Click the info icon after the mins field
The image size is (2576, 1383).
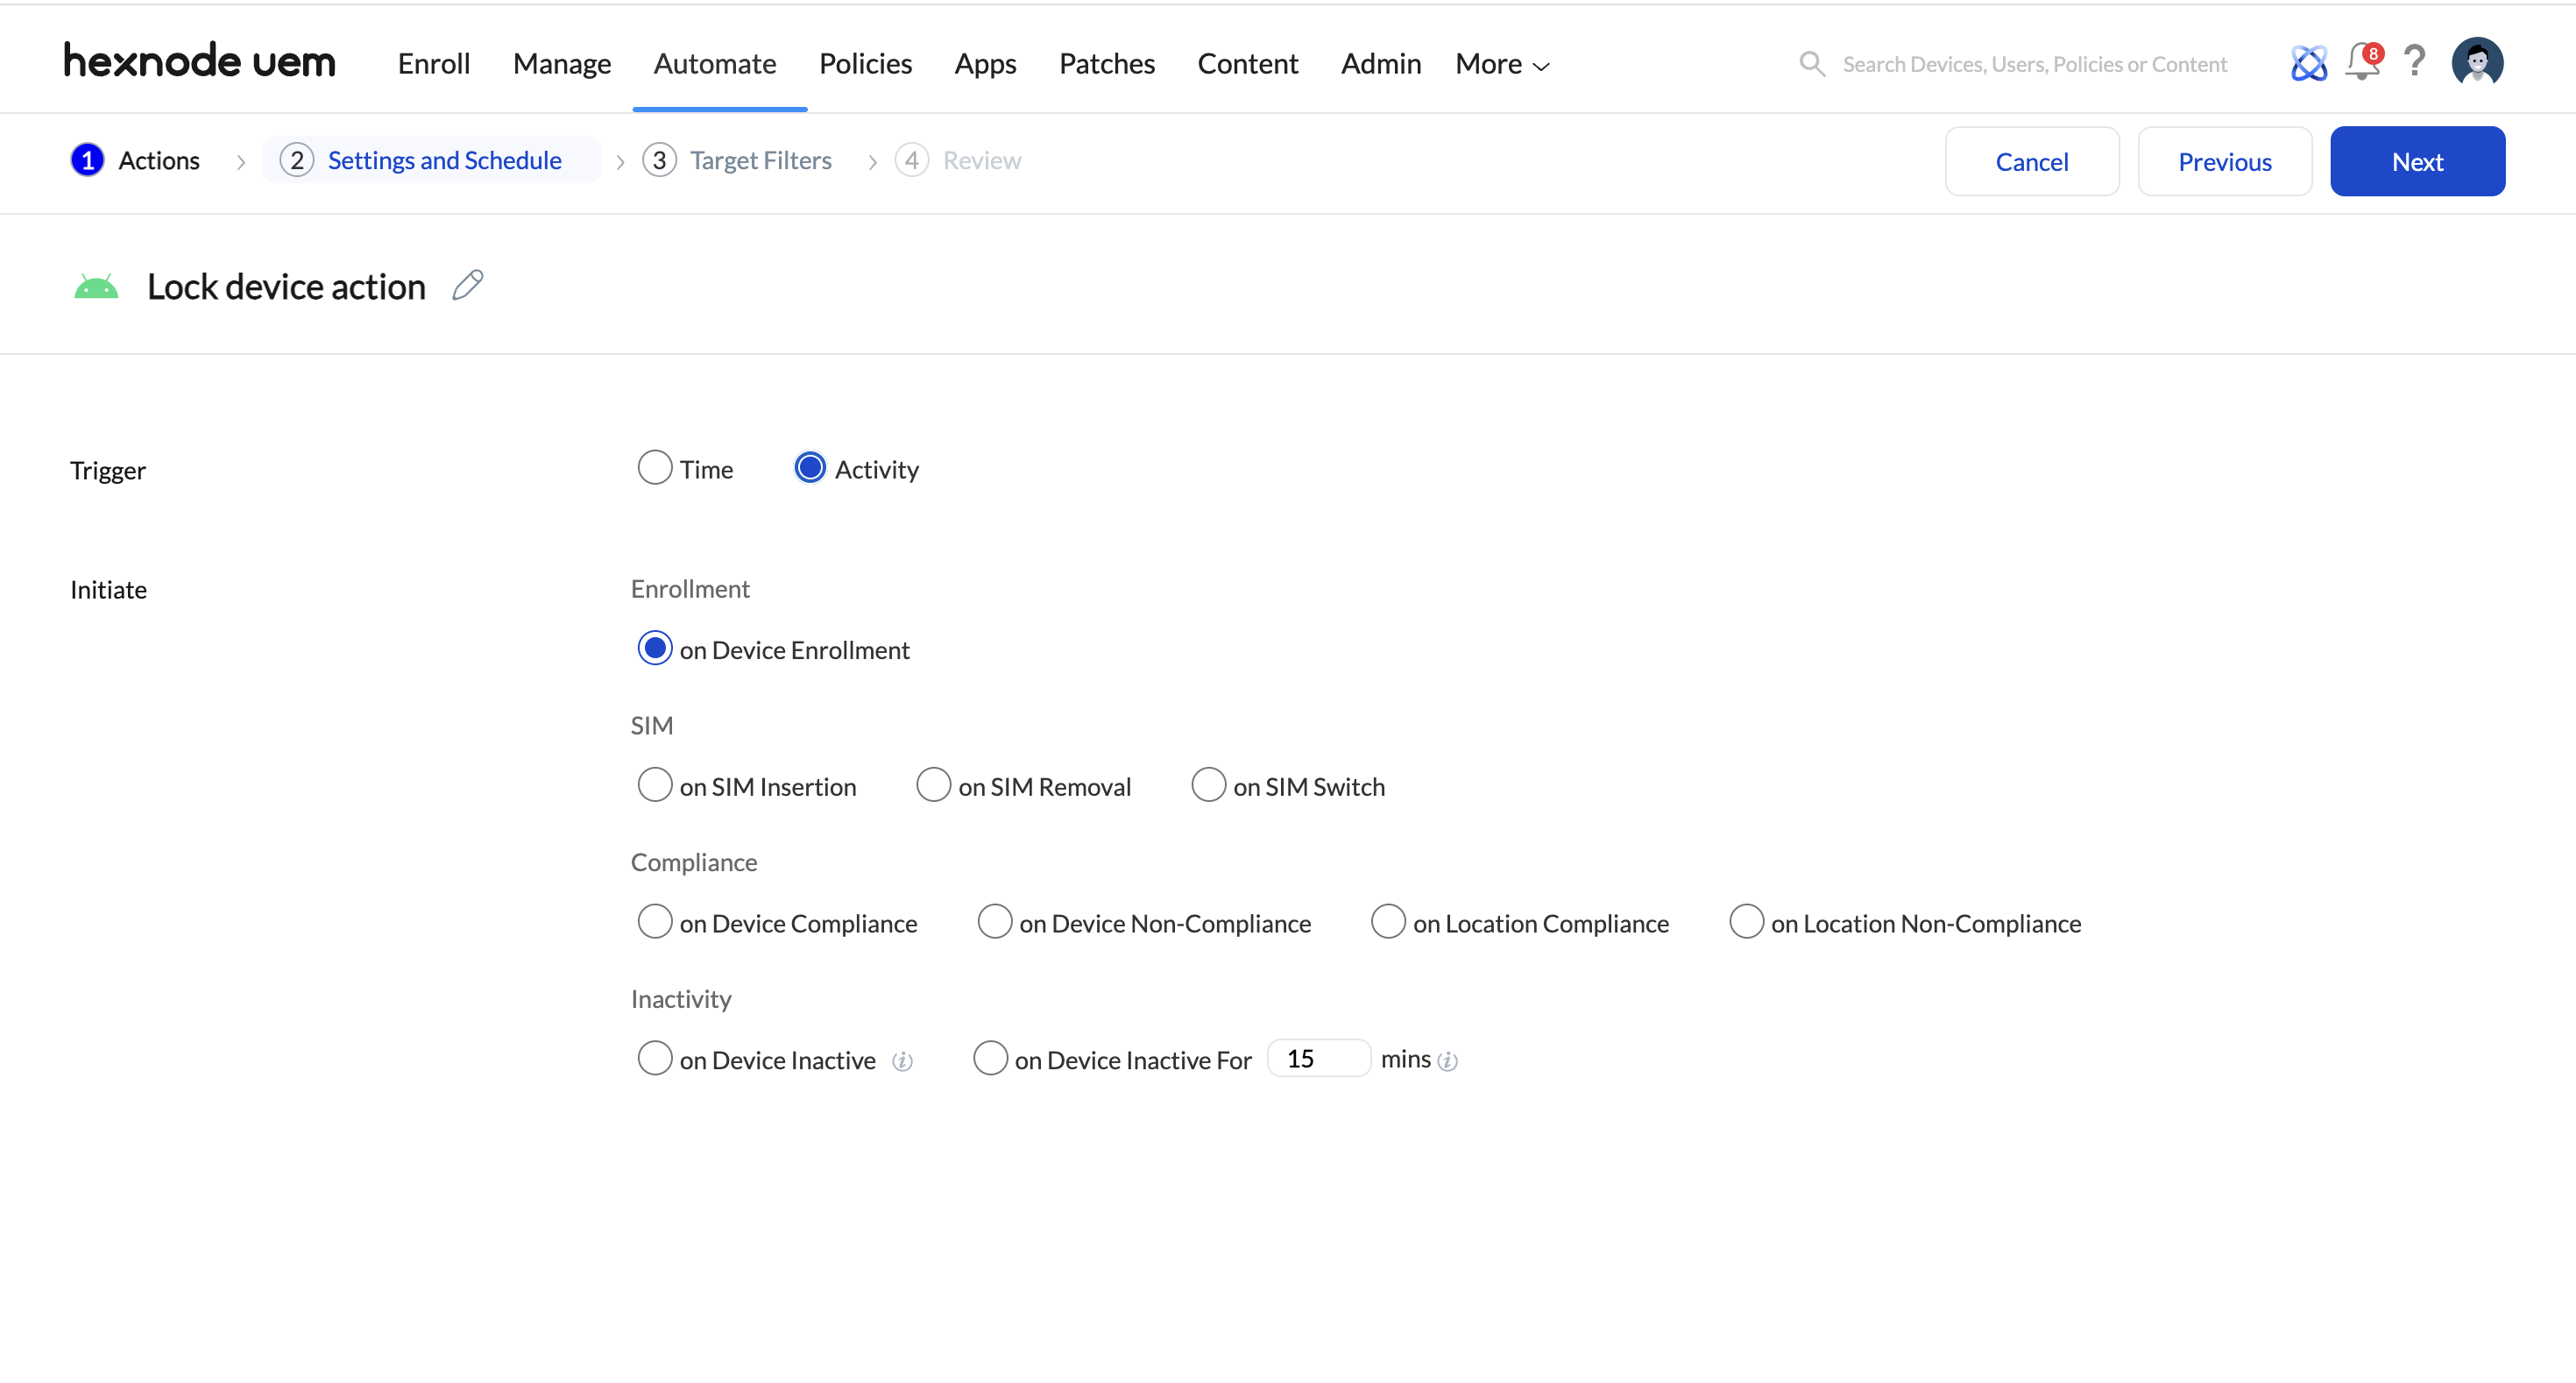1448,1061
